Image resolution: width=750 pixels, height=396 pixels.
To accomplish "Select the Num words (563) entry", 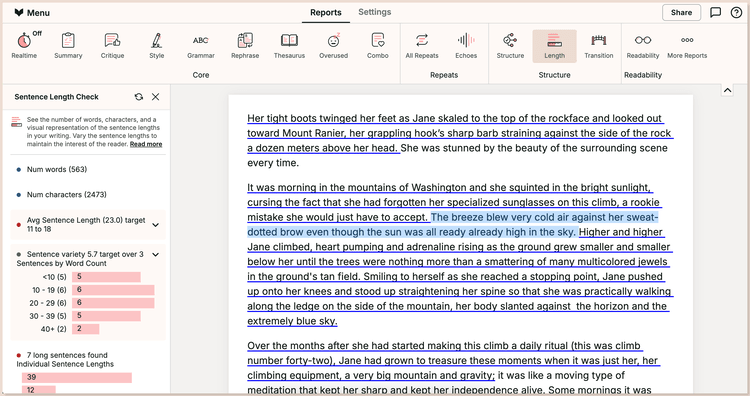I will pos(57,169).
